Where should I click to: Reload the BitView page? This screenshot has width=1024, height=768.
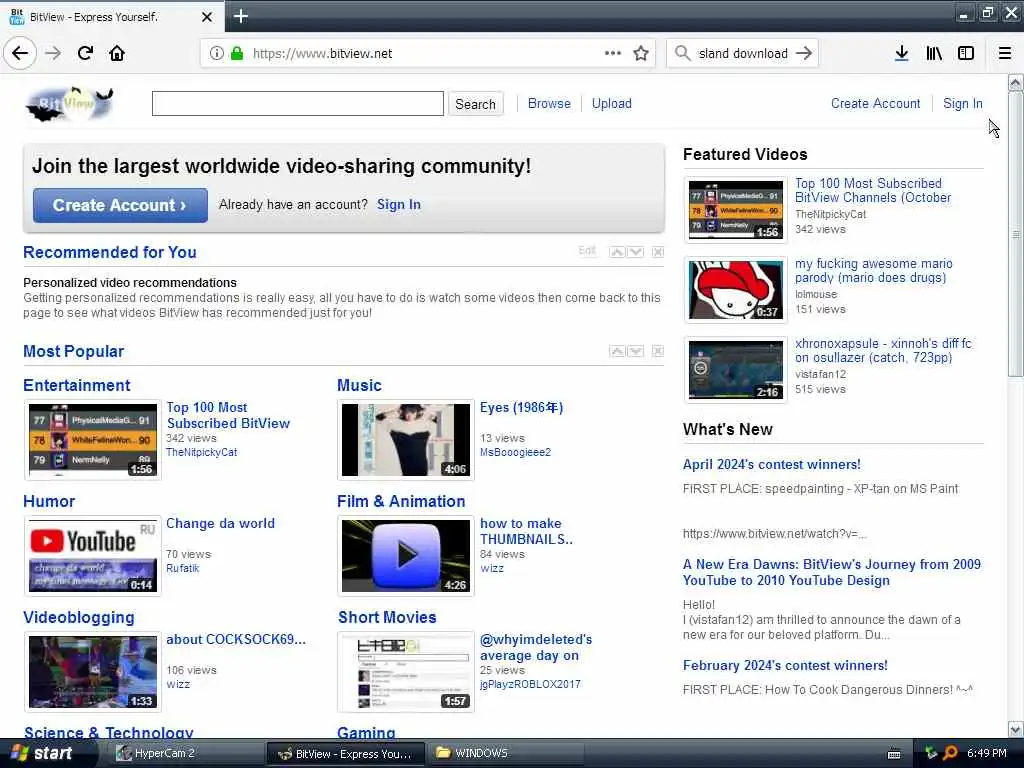pyautogui.click(x=85, y=54)
